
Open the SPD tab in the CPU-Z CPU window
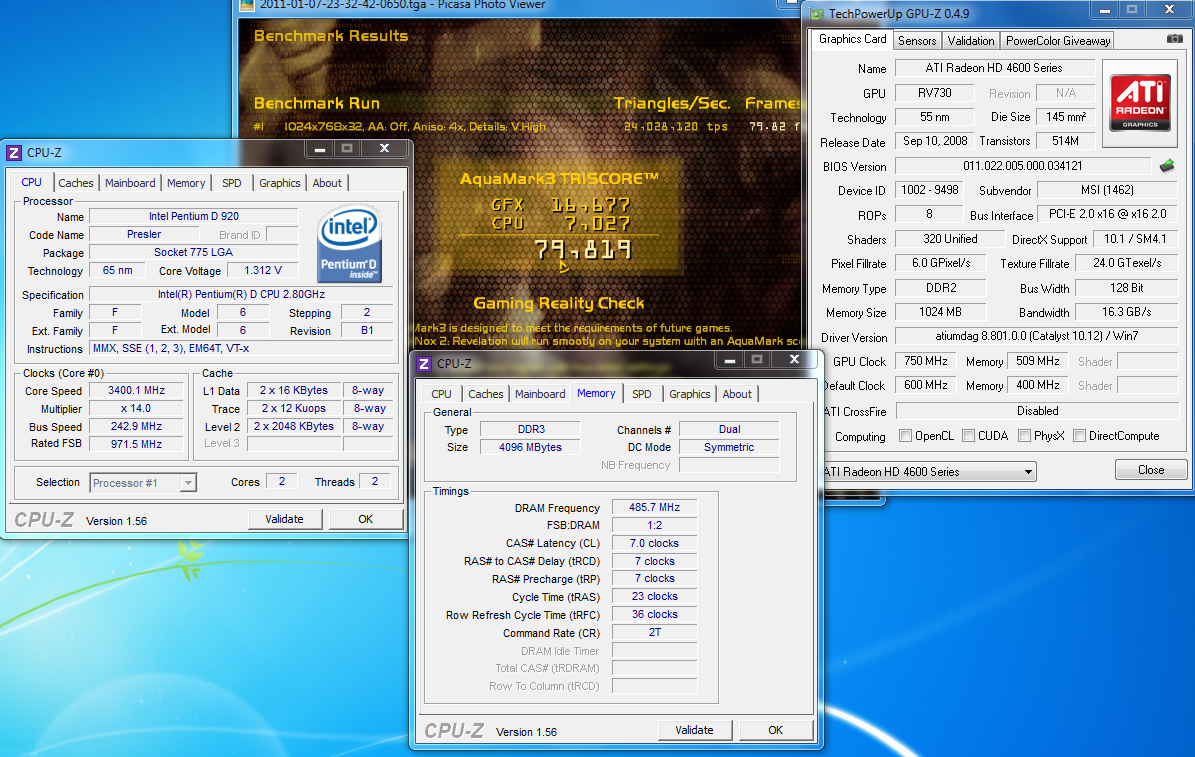pos(232,183)
